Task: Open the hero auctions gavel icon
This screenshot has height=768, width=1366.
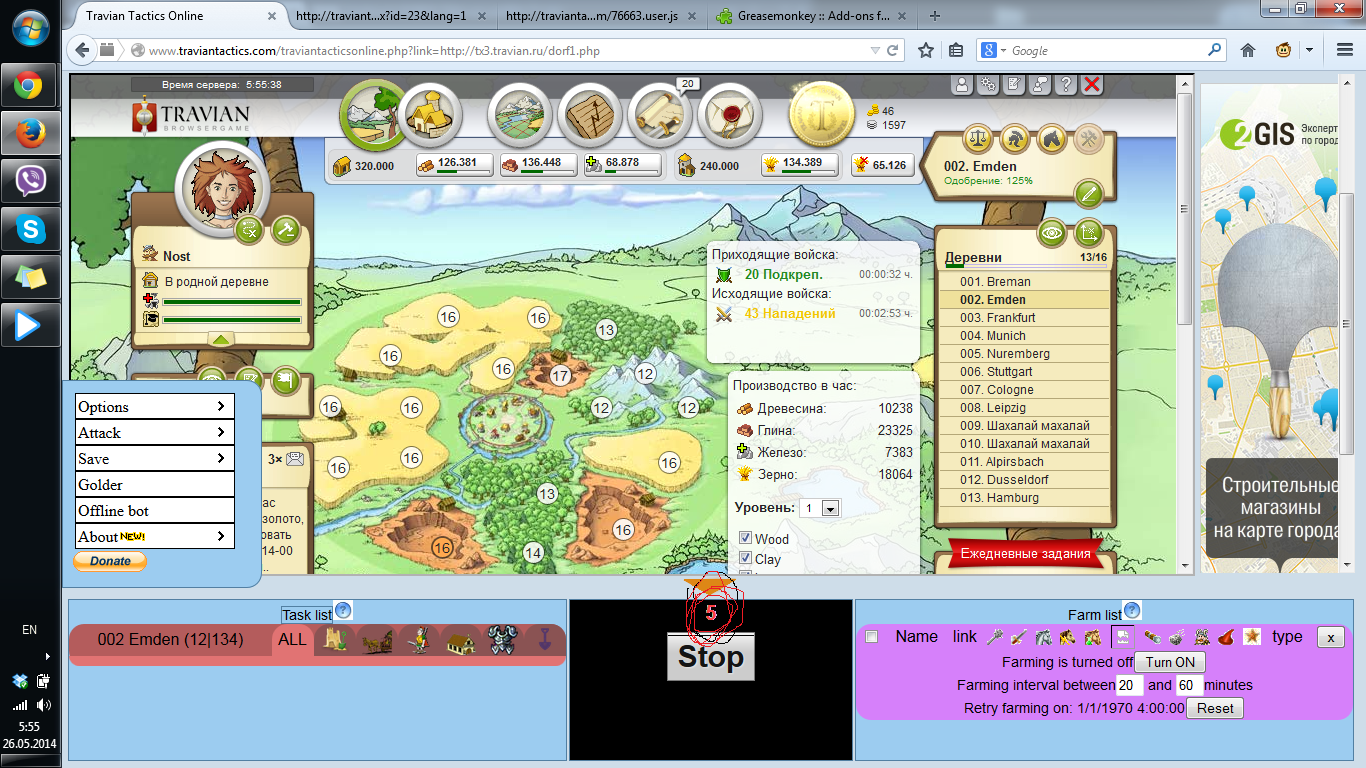Action: click(x=286, y=230)
